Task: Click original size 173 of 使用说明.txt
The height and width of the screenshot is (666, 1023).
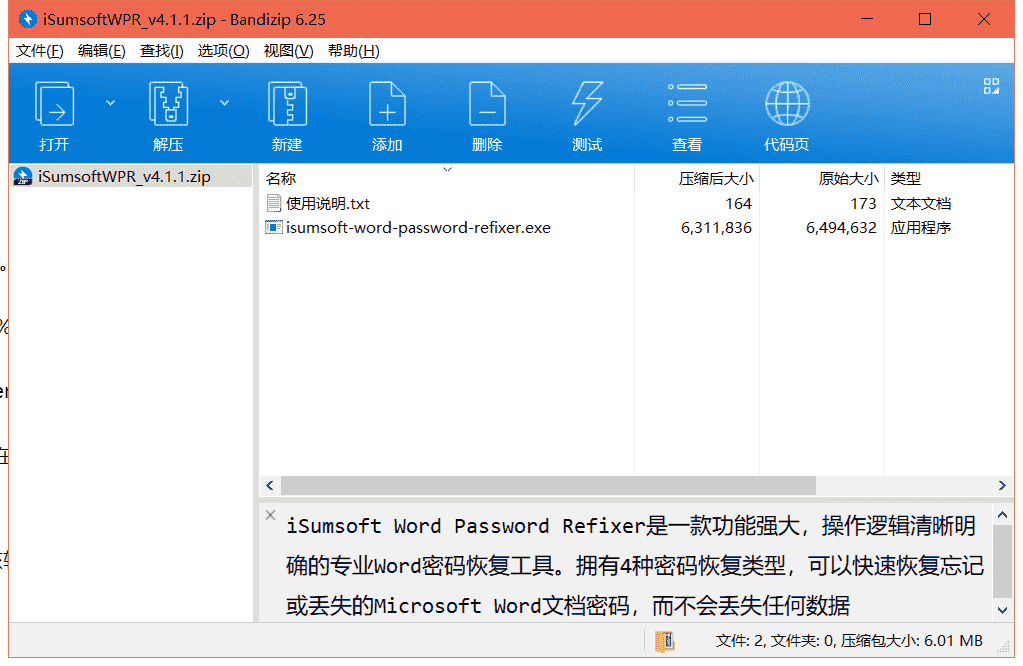Action: tap(863, 204)
